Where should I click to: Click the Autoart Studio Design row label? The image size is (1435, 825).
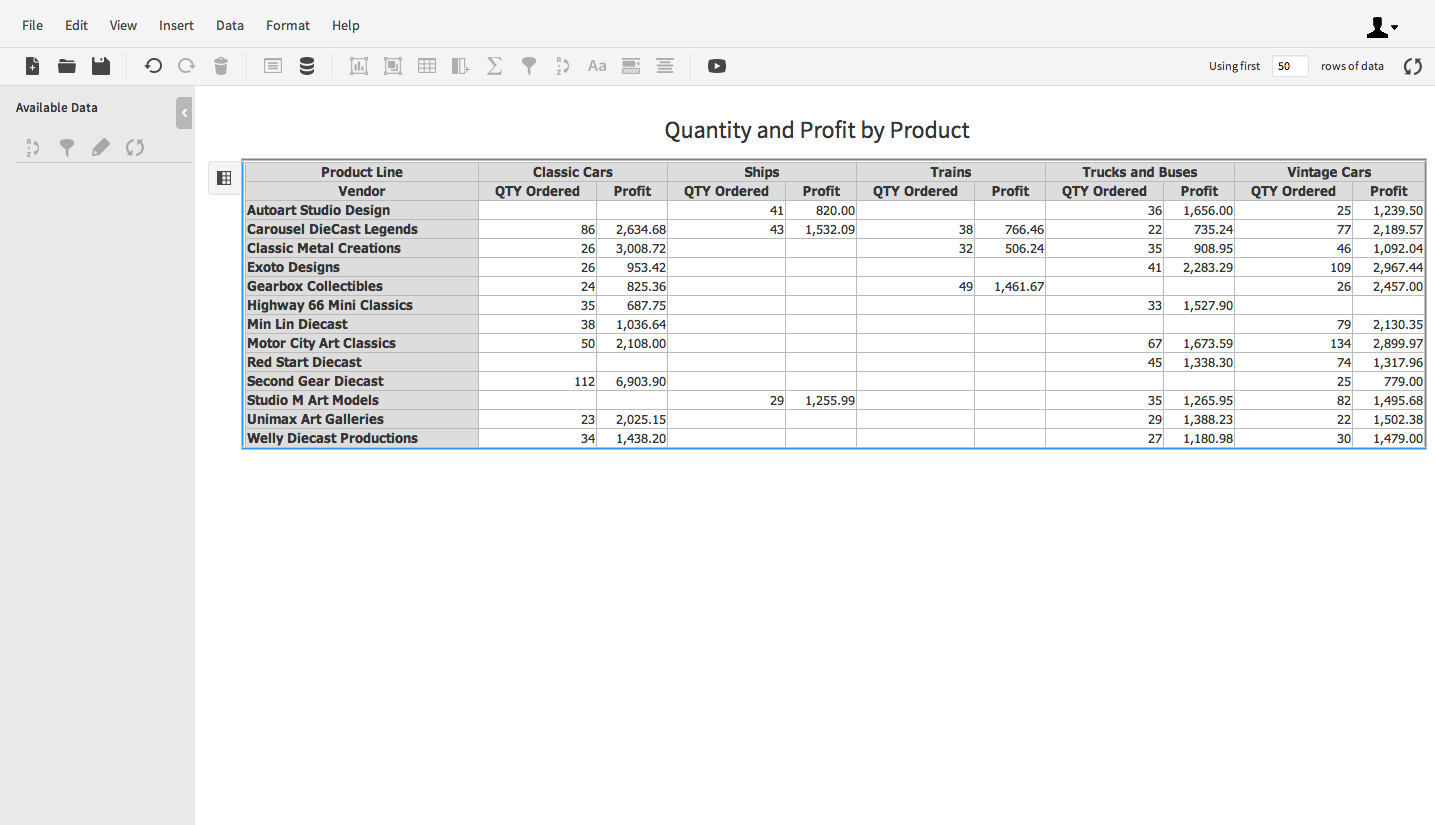[362, 210]
